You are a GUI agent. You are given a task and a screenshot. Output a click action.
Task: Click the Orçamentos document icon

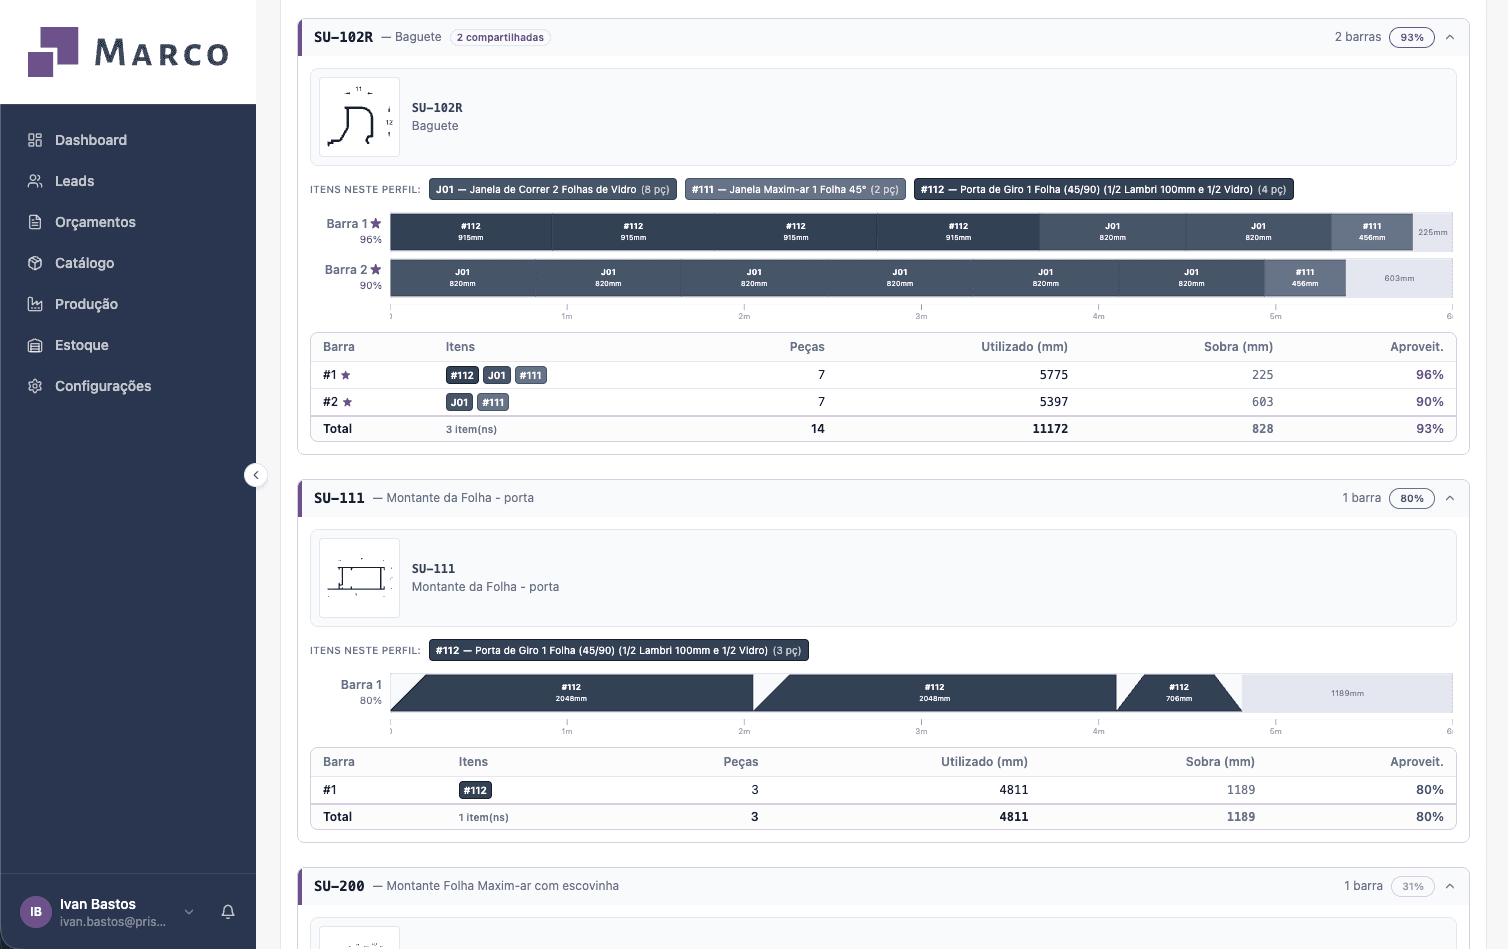coord(35,222)
